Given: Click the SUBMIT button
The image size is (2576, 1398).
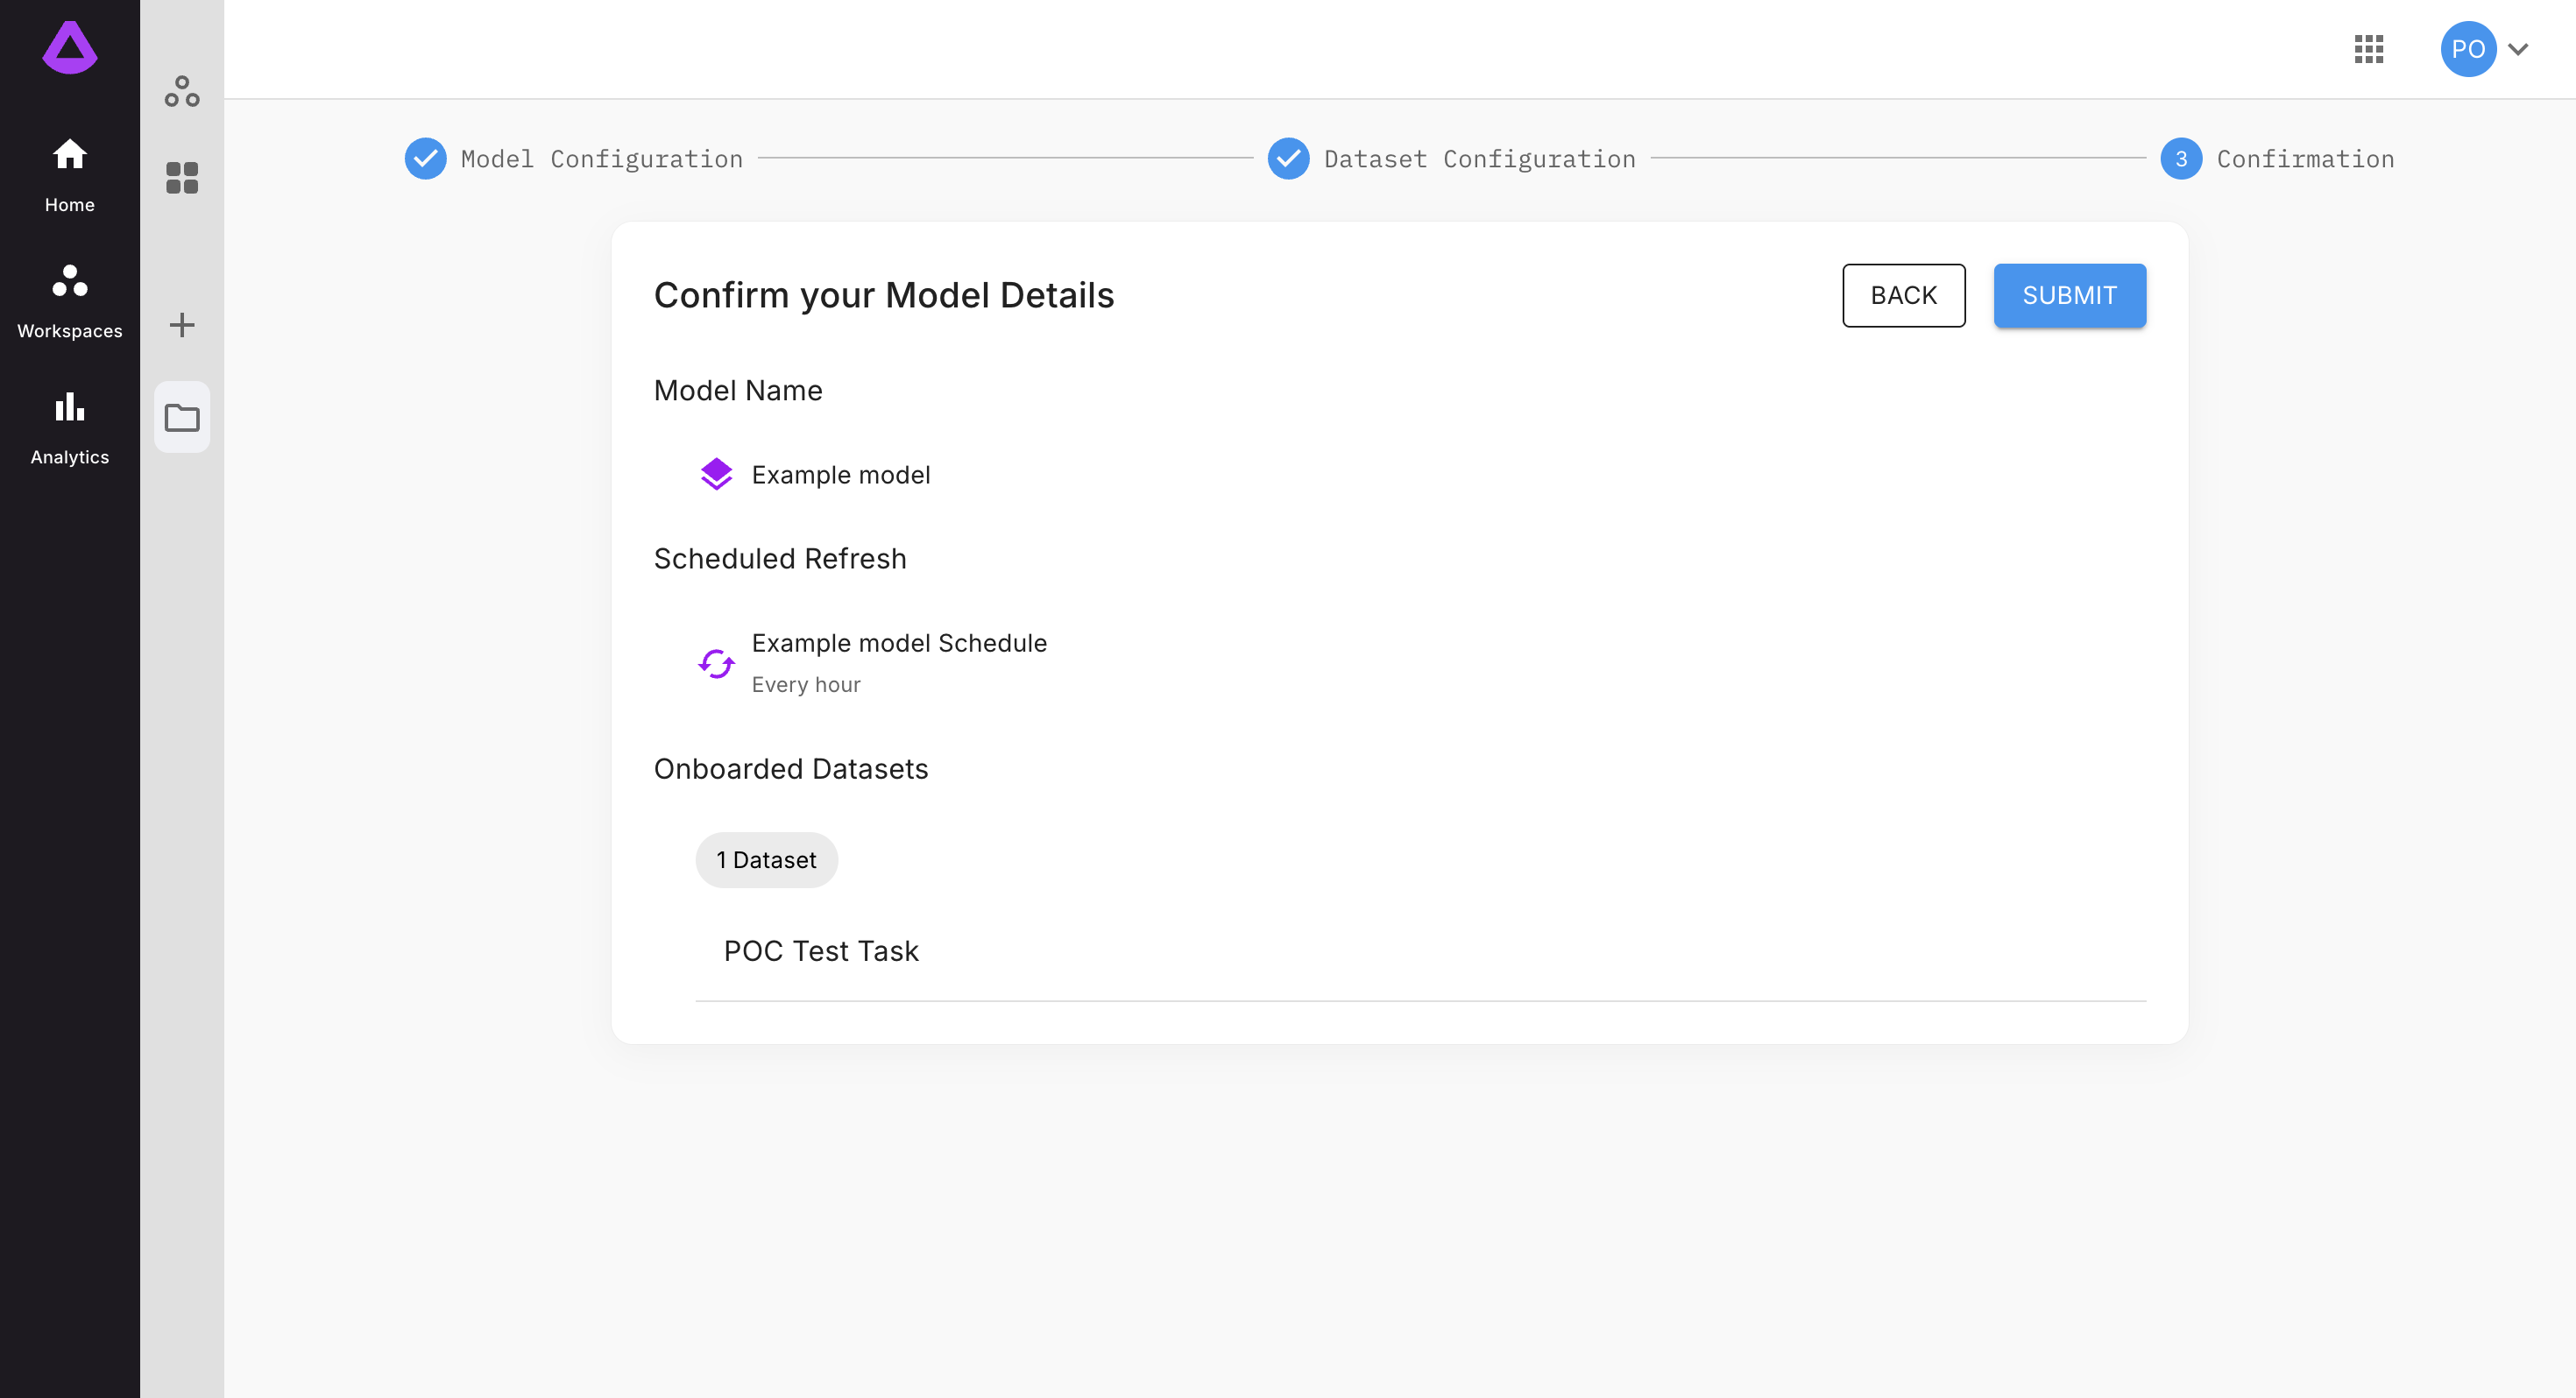Looking at the screenshot, I should point(2069,296).
